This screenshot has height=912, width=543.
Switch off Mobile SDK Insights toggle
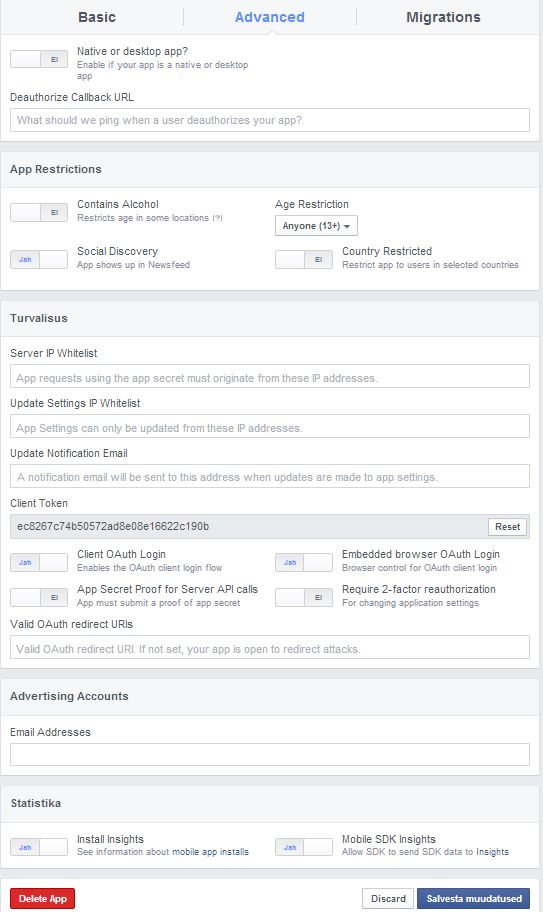coord(303,847)
